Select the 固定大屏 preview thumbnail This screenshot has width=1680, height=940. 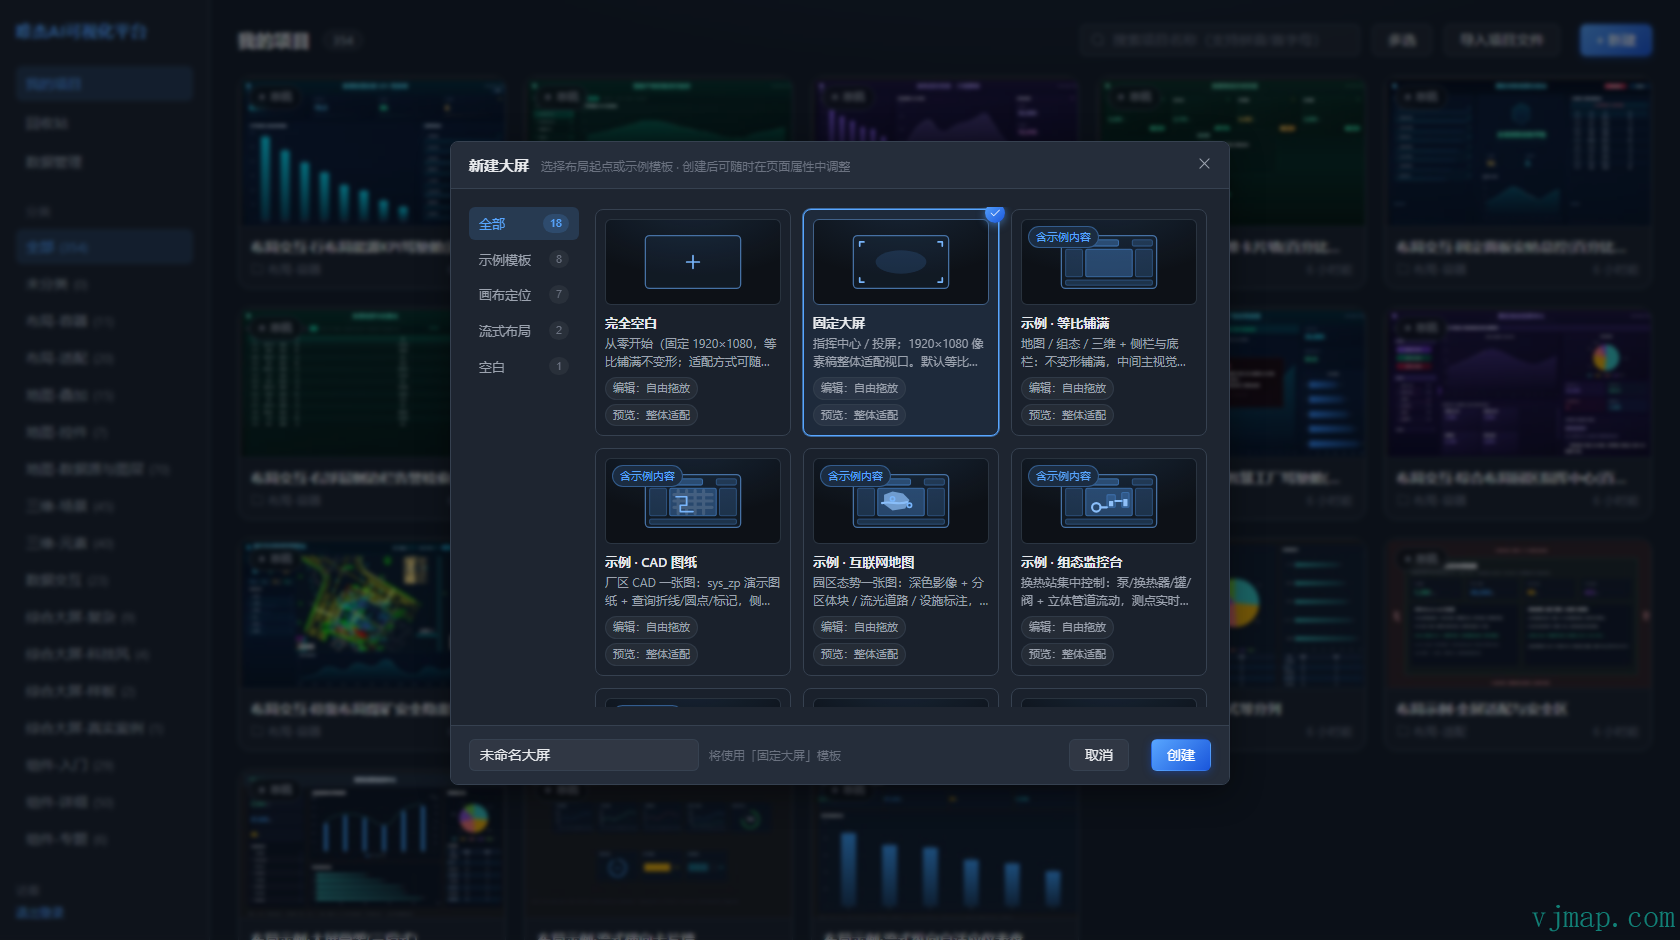pyautogui.click(x=901, y=262)
